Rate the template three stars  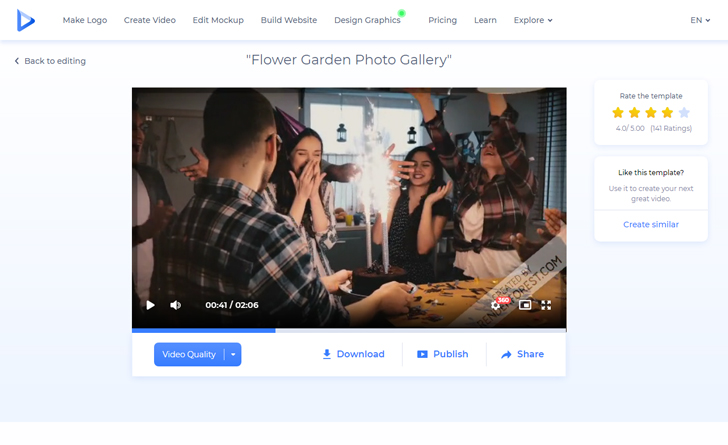(651, 112)
